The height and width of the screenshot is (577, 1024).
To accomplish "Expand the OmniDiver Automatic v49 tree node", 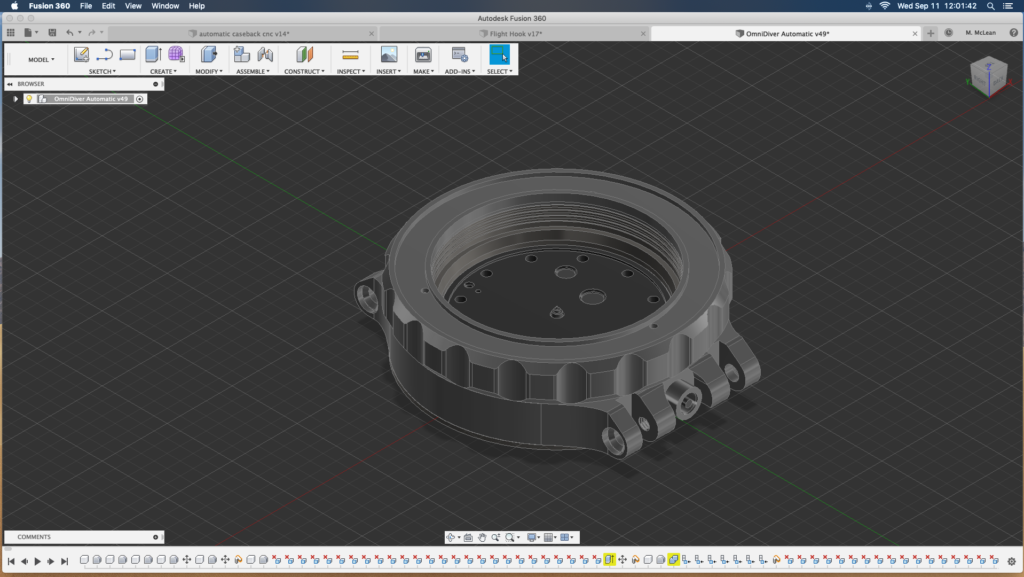I will click(16, 99).
